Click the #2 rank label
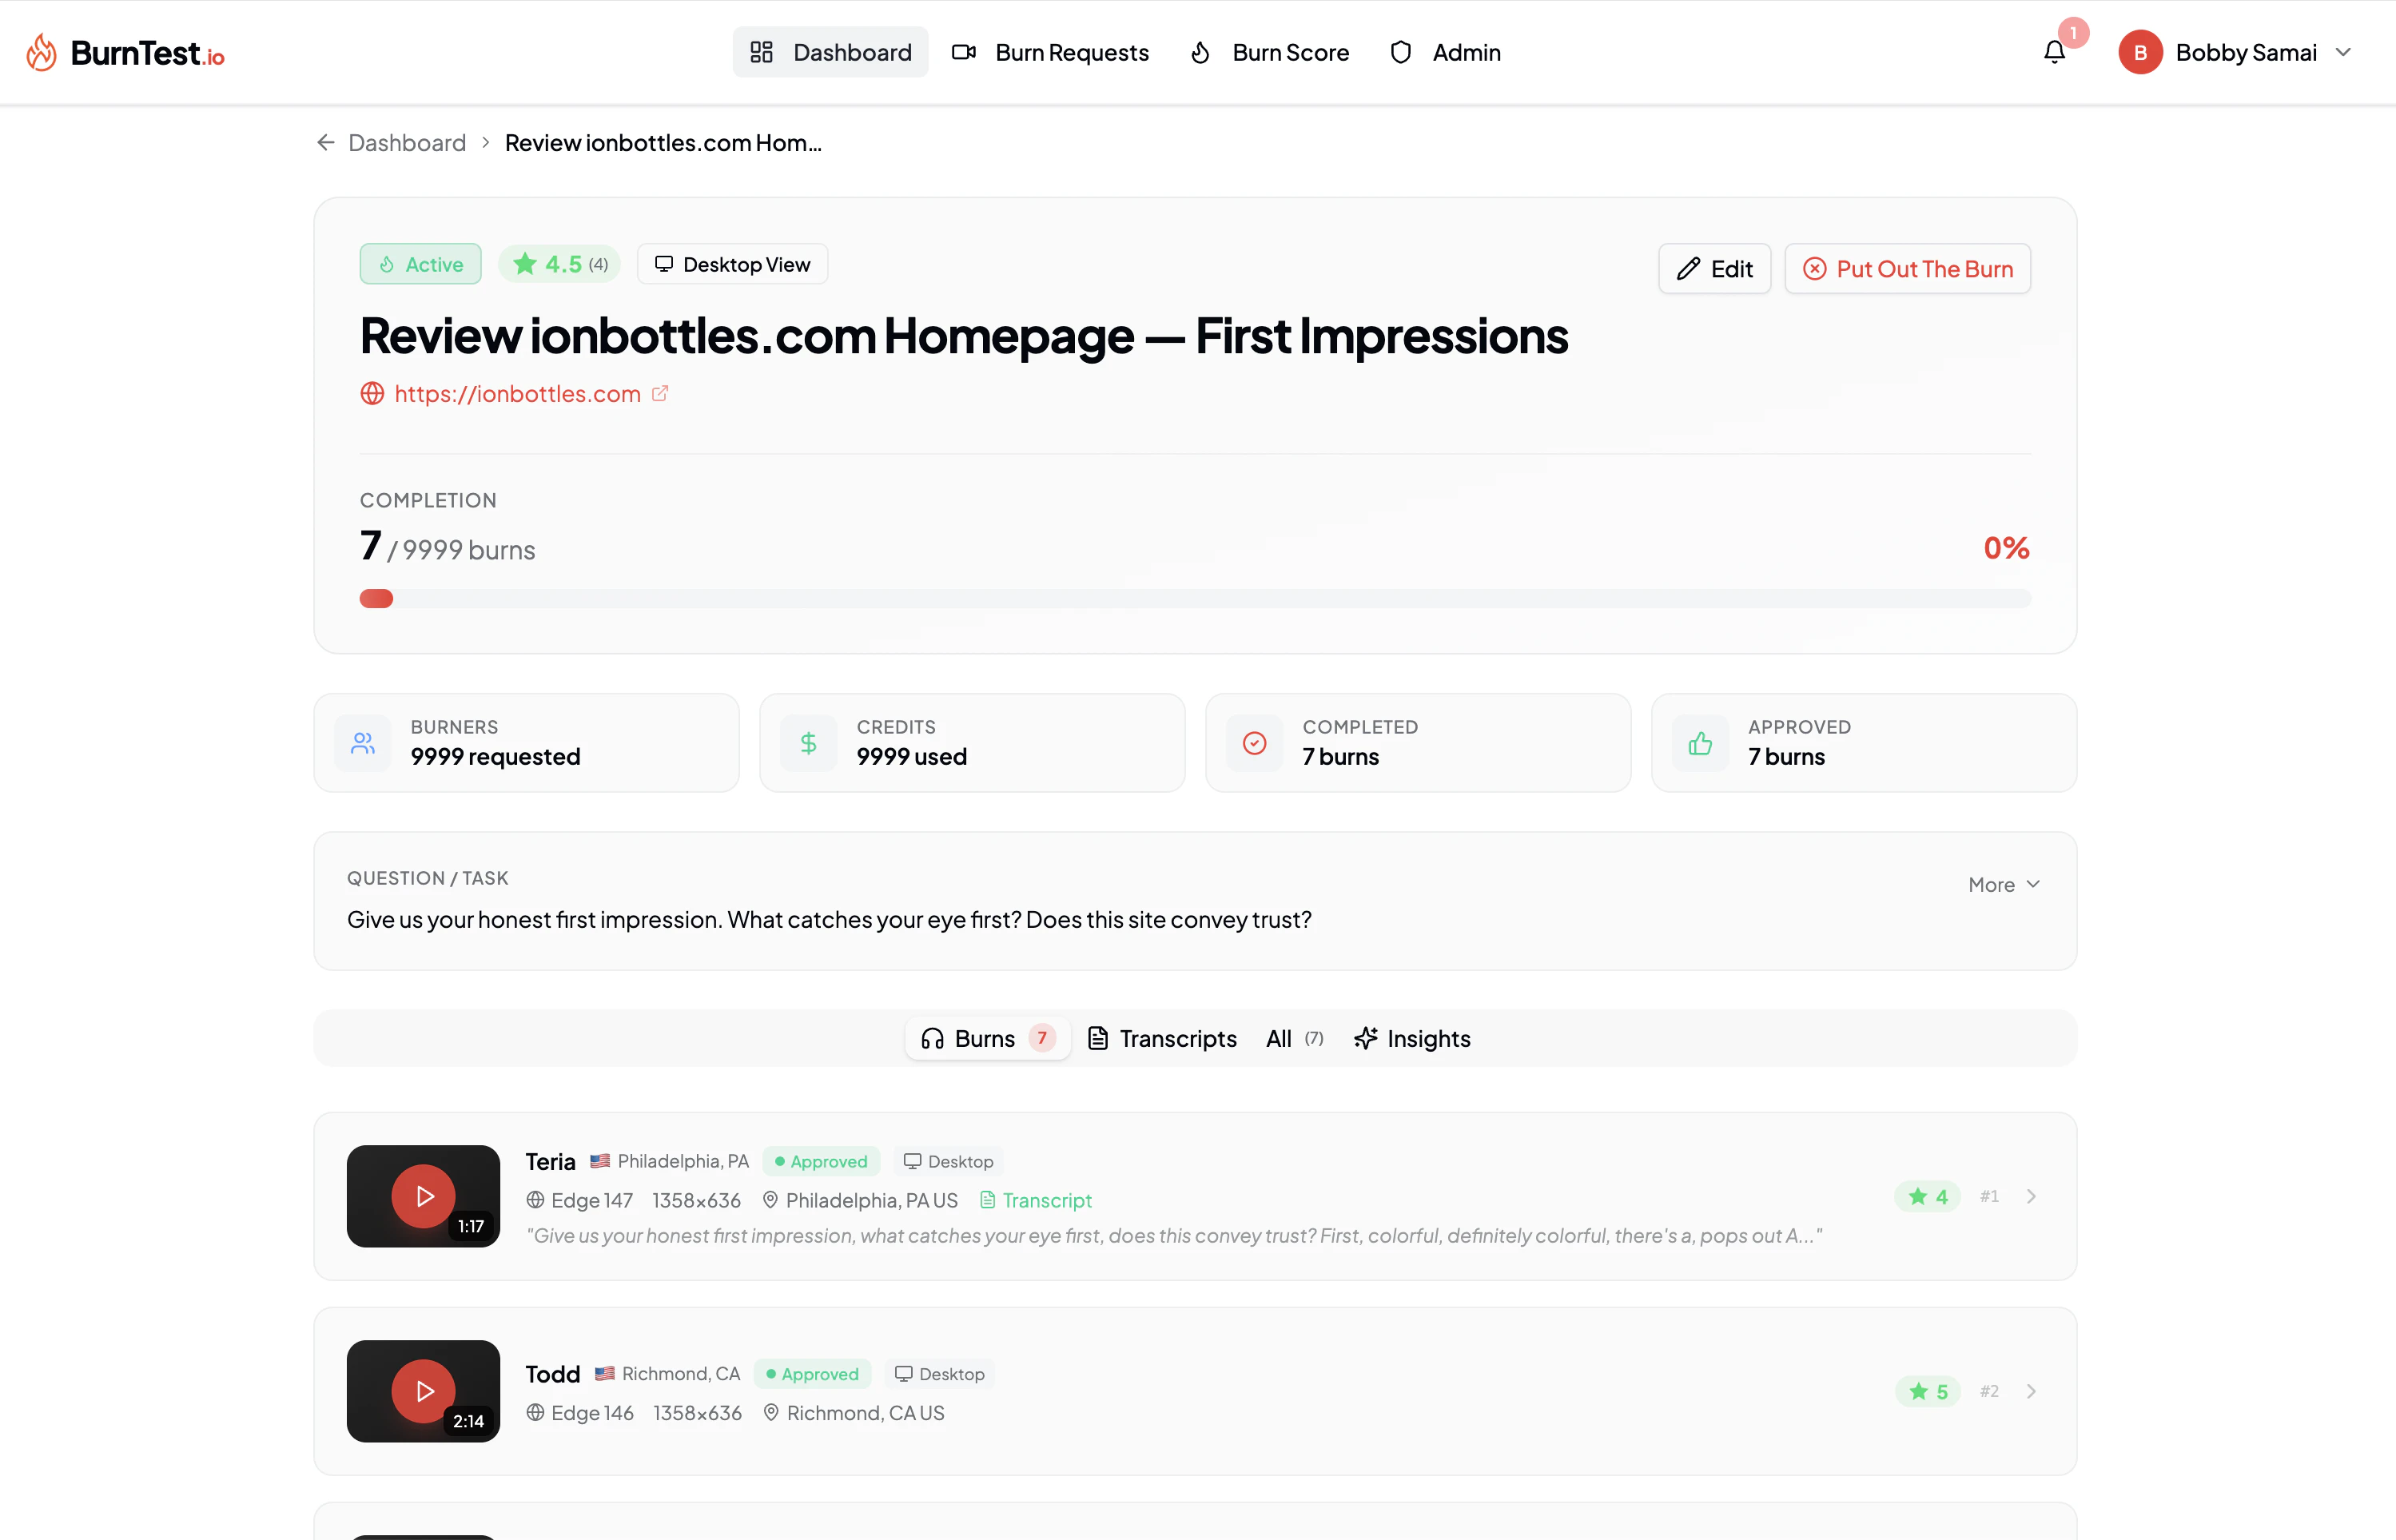Viewport: 2396px width, 1540px height. pos(1989,1391)
